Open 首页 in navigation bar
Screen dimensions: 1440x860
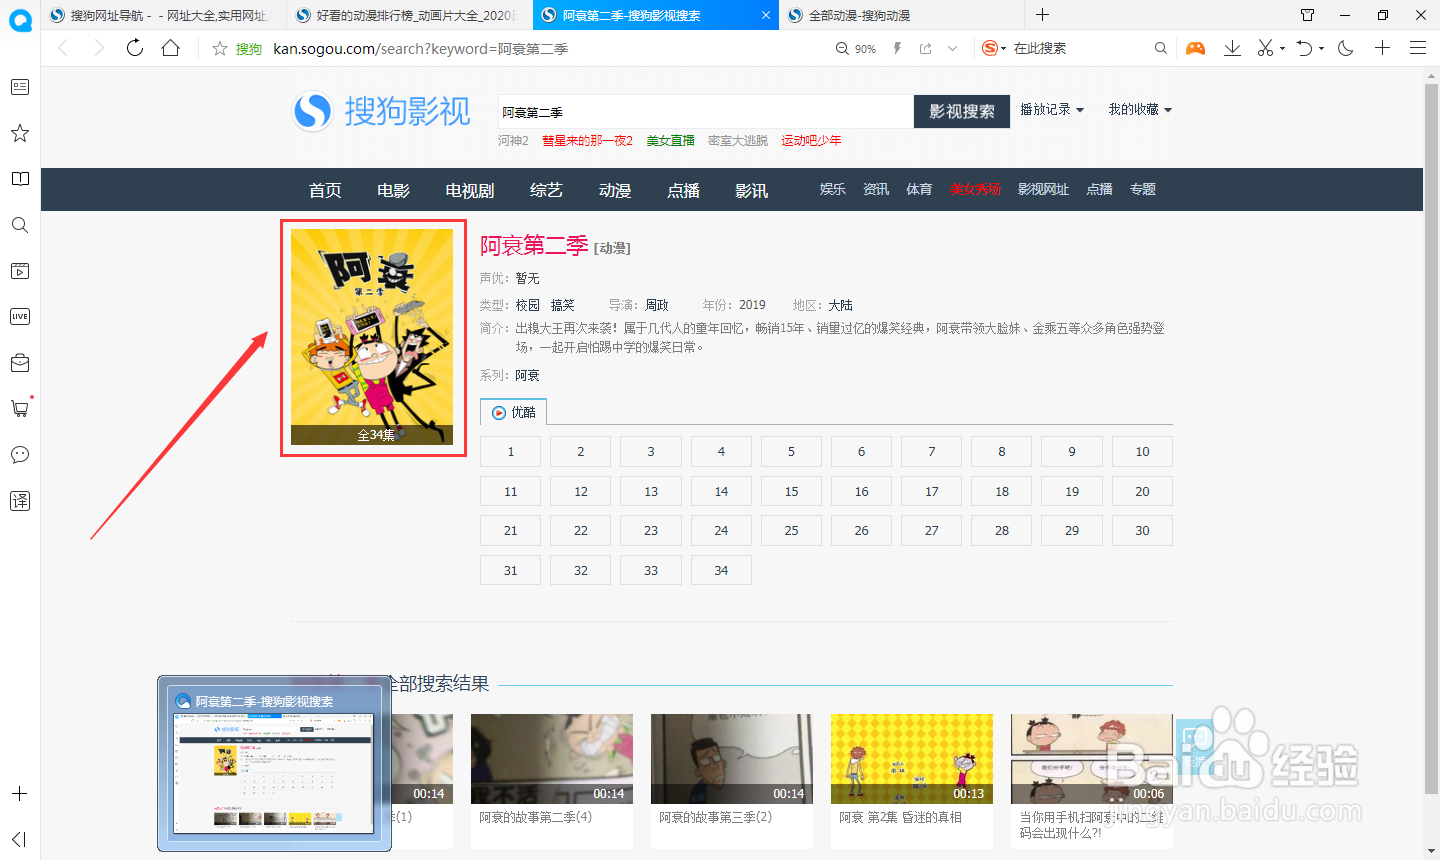pyautogui.click(x=325, y=190)
